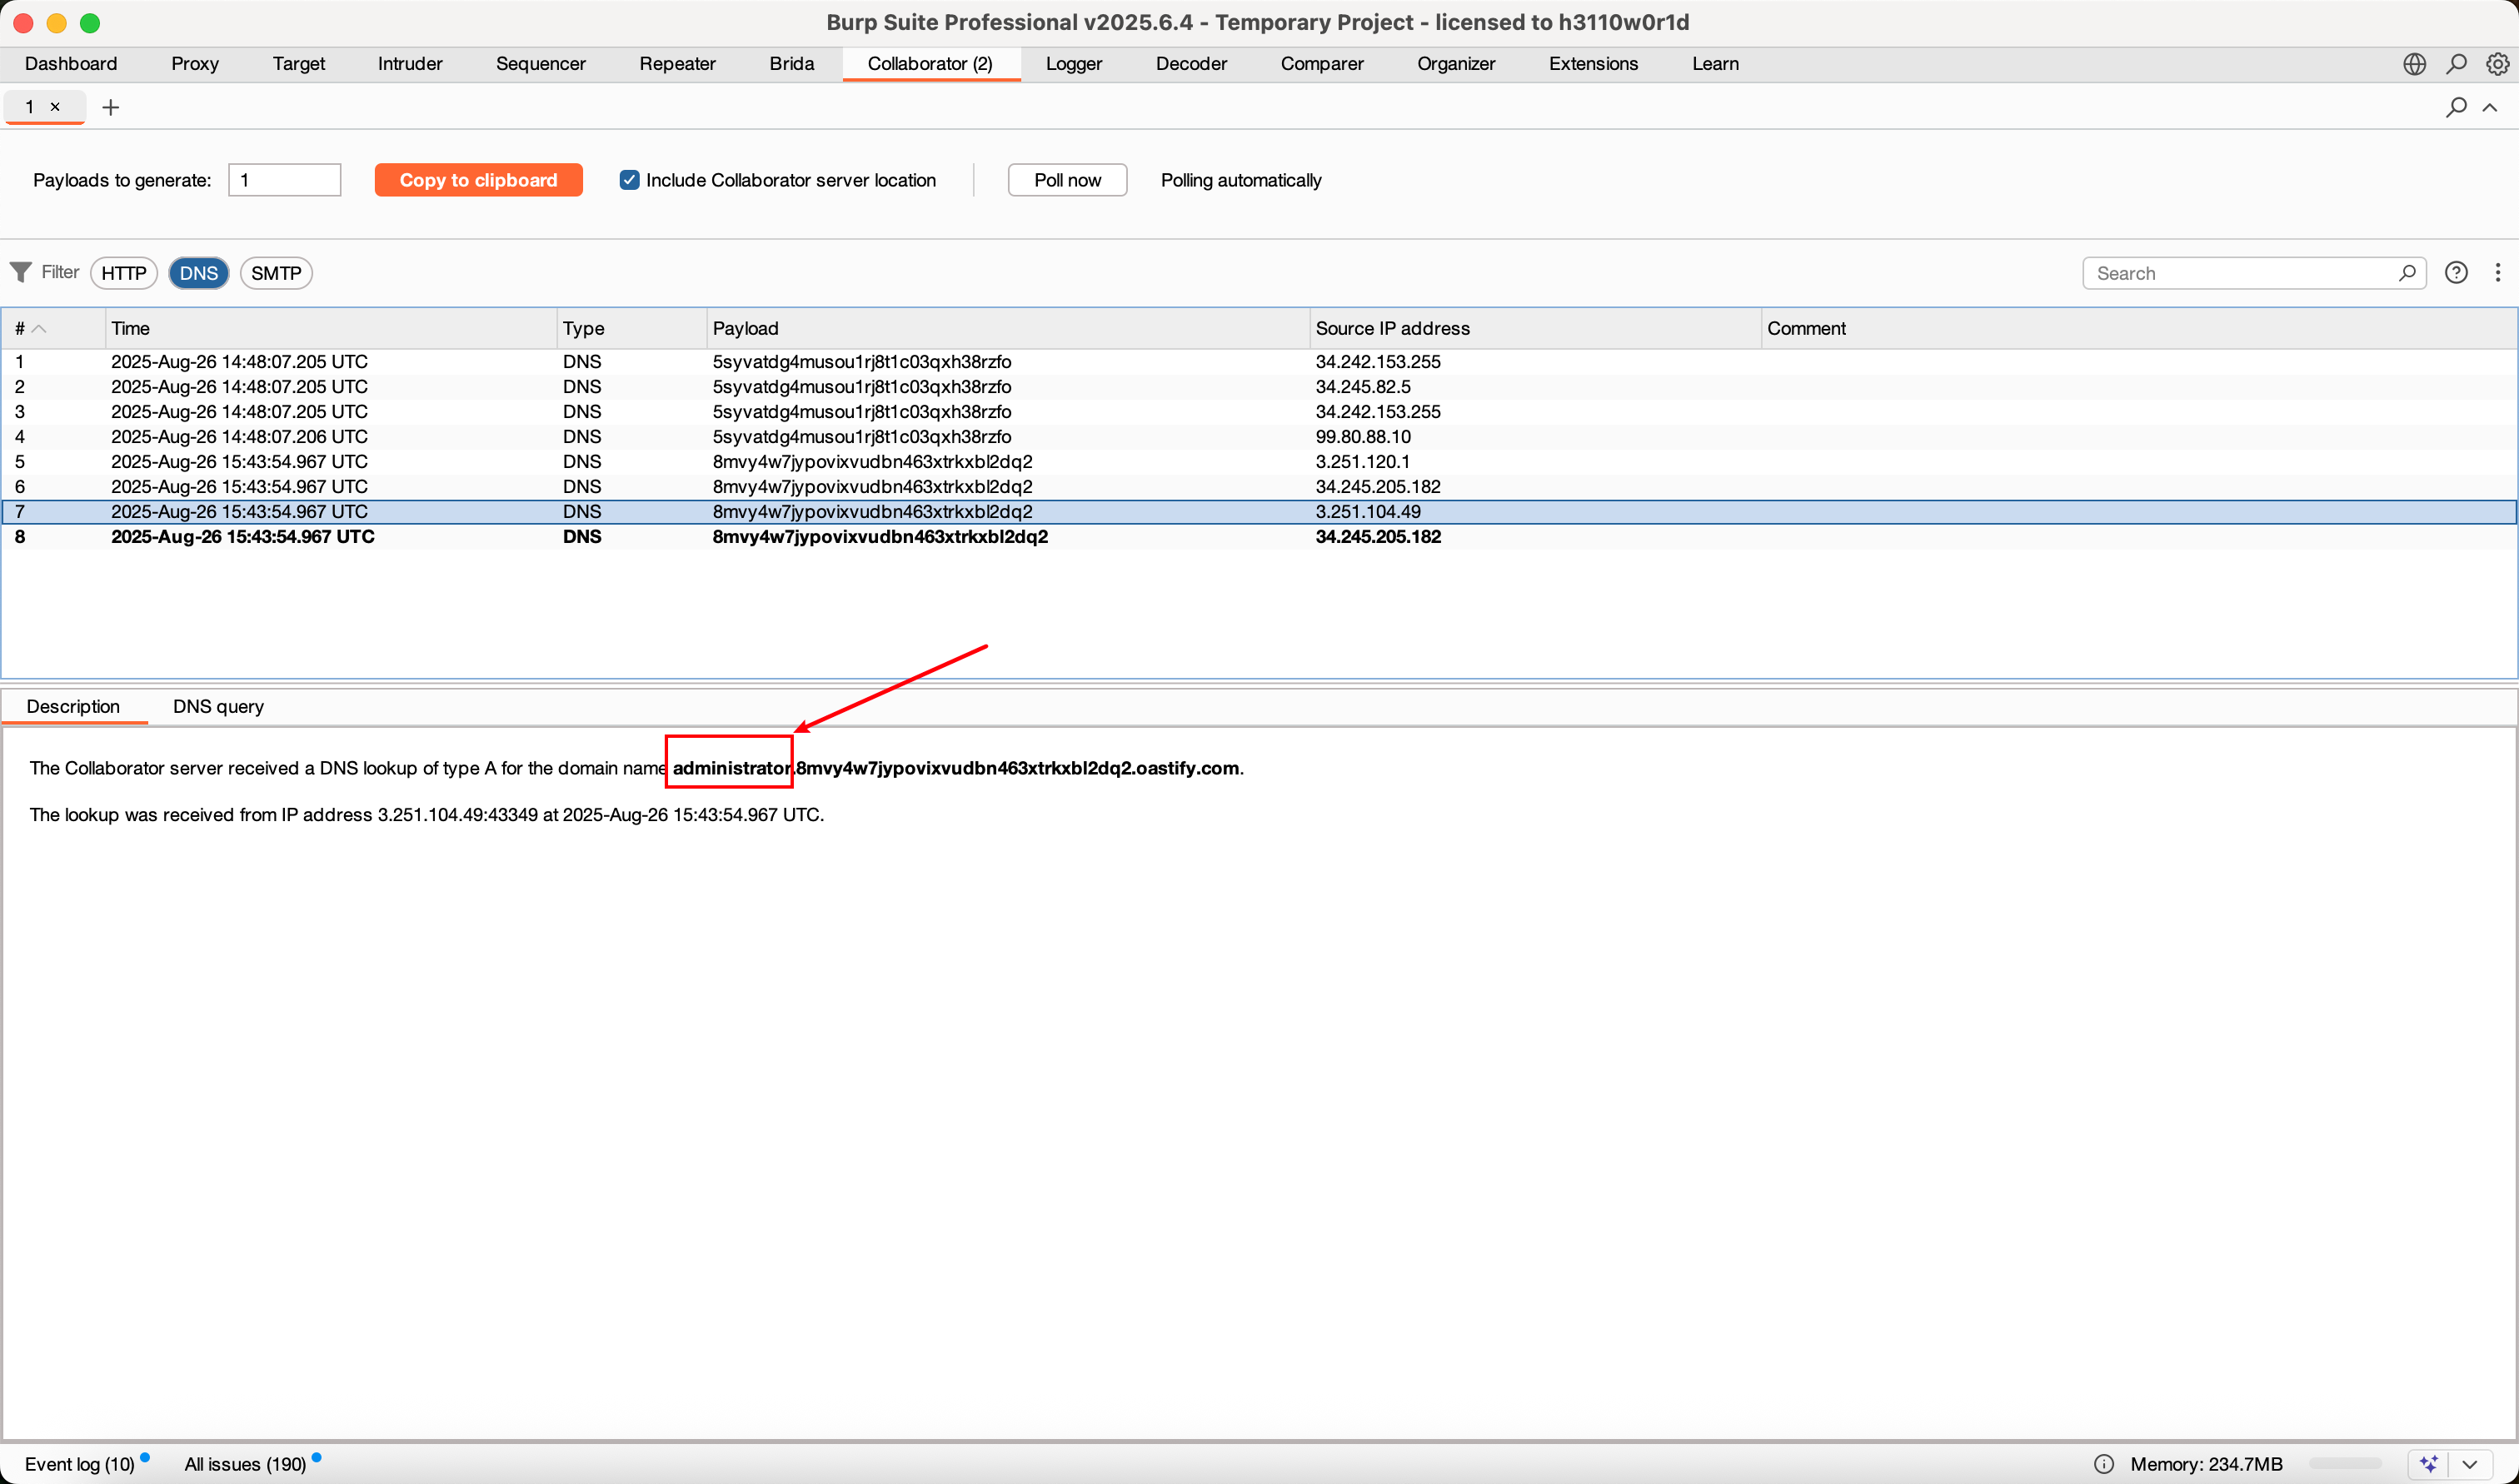Open the Comparer tab
Image resolution: width=2519 pixels, height=1484 pixels.
click(1322, 64)
